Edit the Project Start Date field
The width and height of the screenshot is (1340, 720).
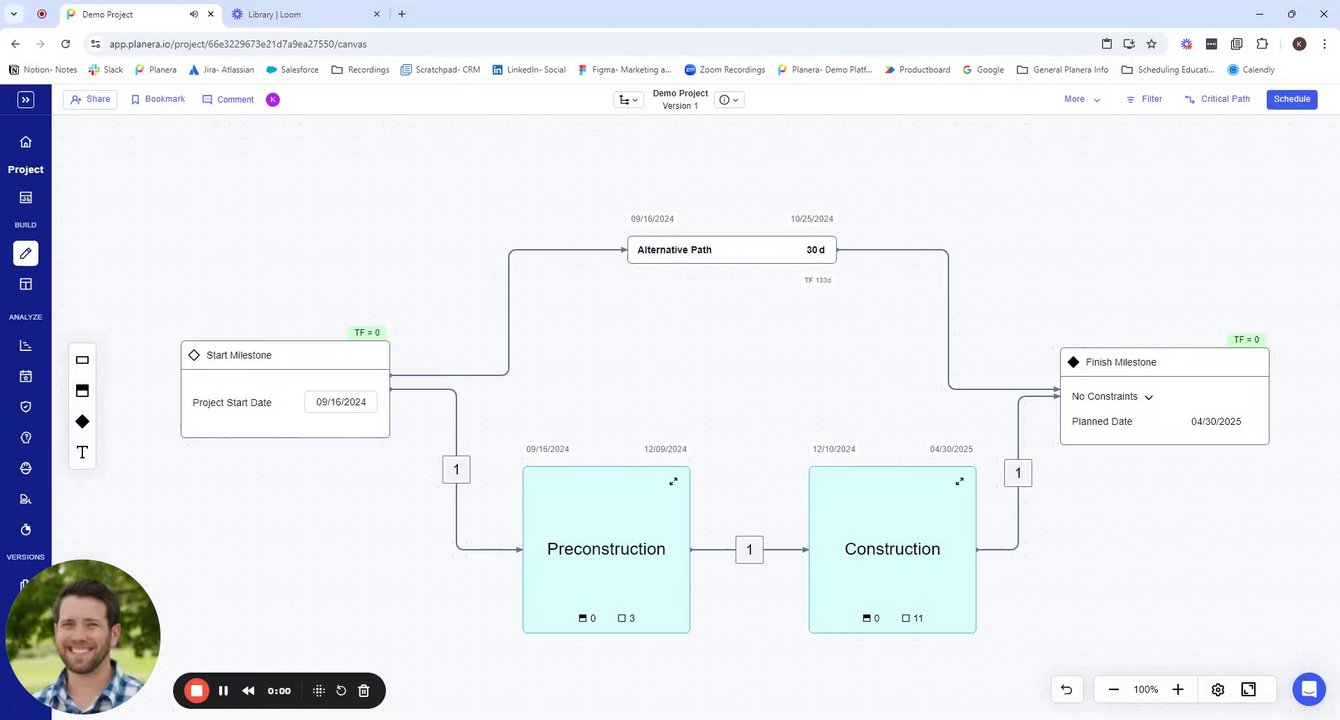pyautogui.click(x=341, y=402)
